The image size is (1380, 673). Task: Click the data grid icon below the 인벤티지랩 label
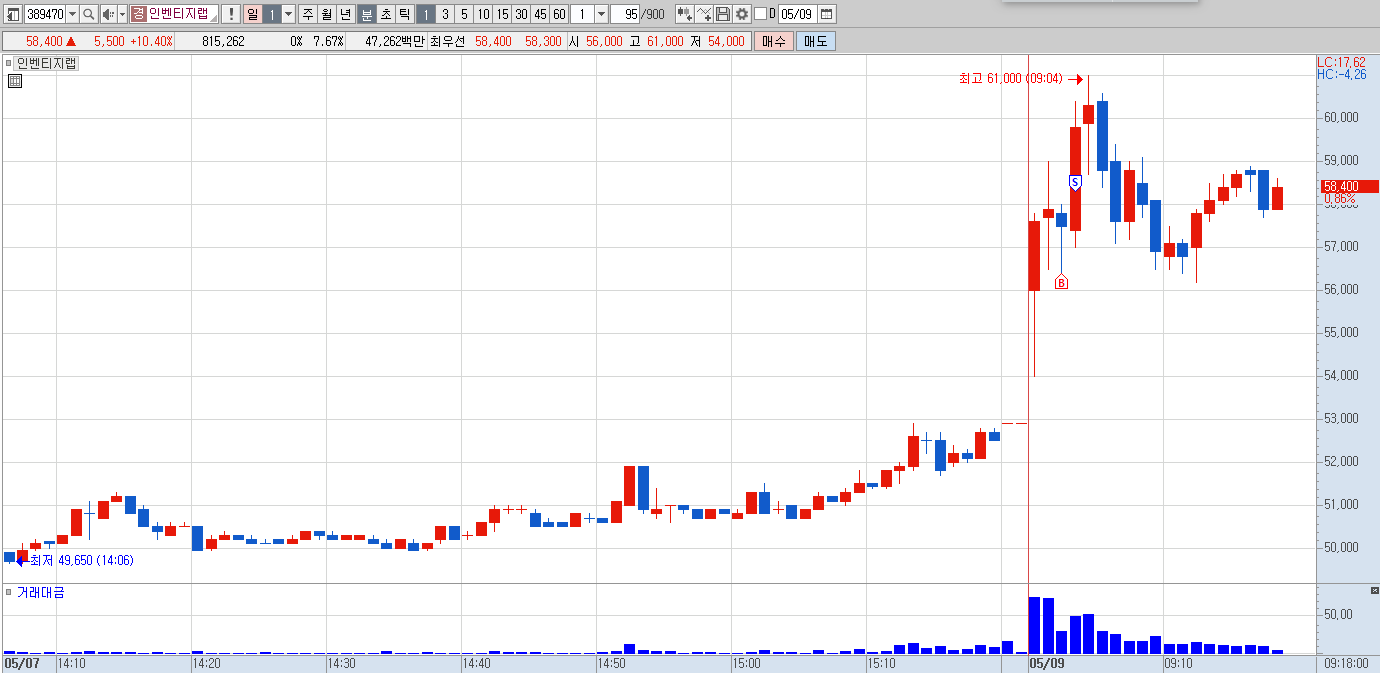[14, 81]
